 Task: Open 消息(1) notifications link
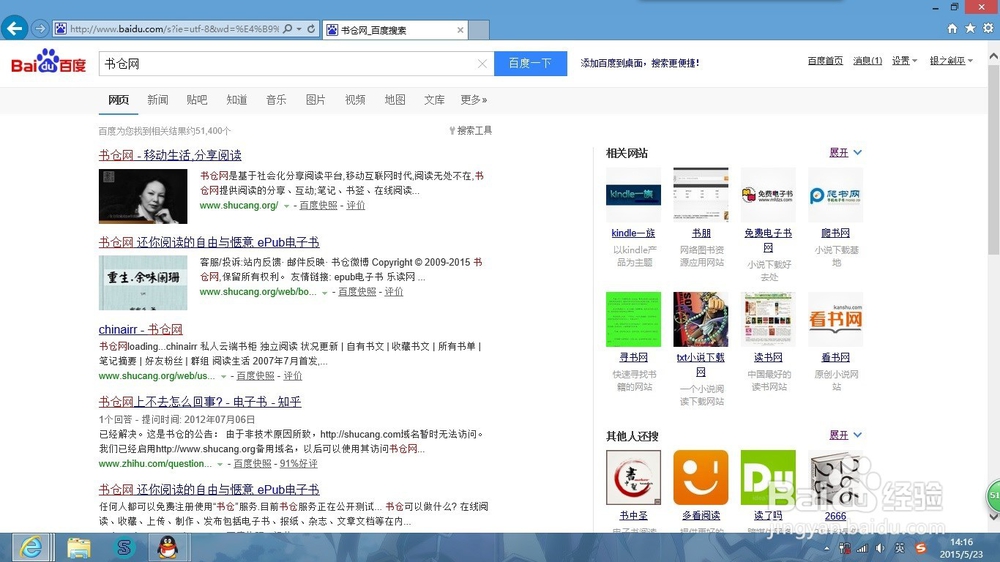(867, 61)
